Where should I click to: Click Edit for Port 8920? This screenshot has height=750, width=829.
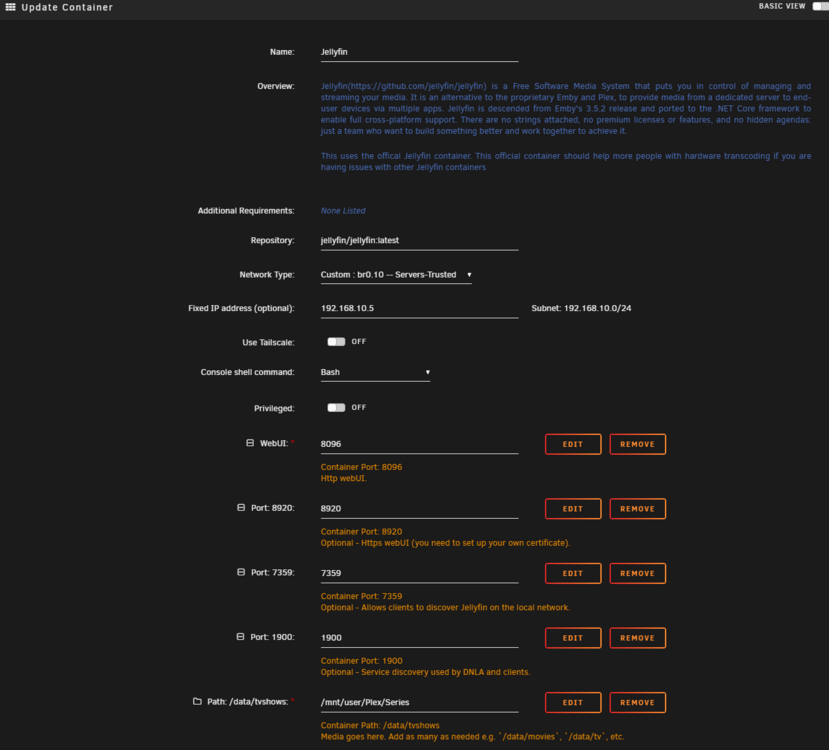(573, 508)
